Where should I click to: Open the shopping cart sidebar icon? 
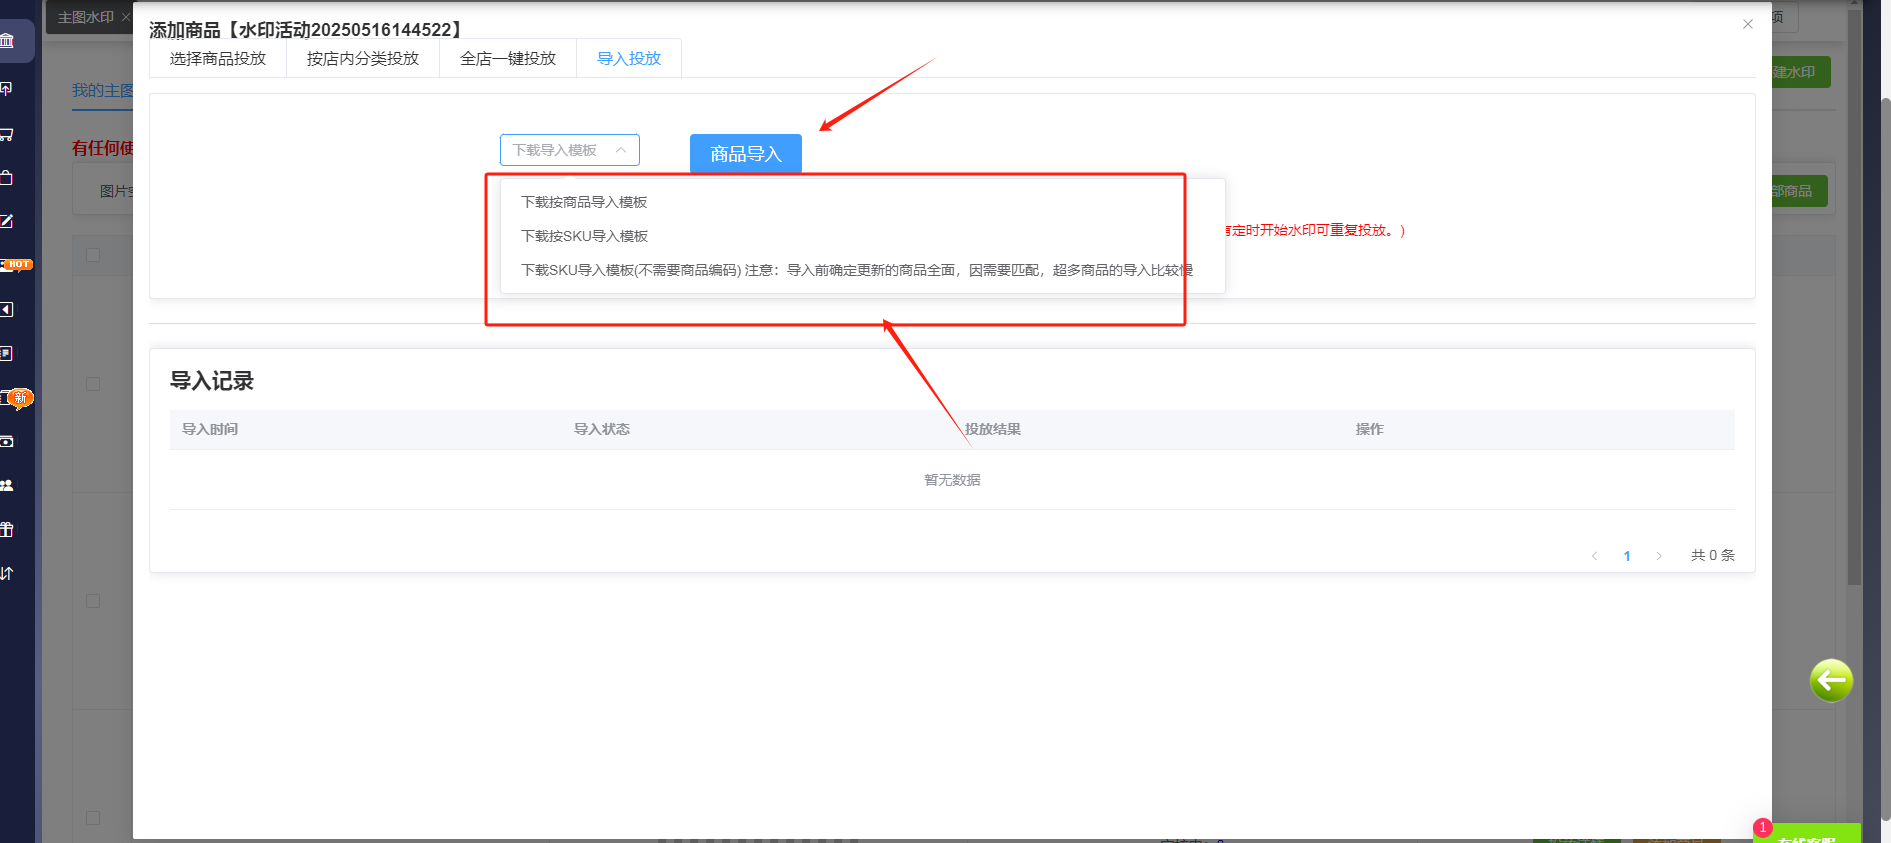(7, 134)
